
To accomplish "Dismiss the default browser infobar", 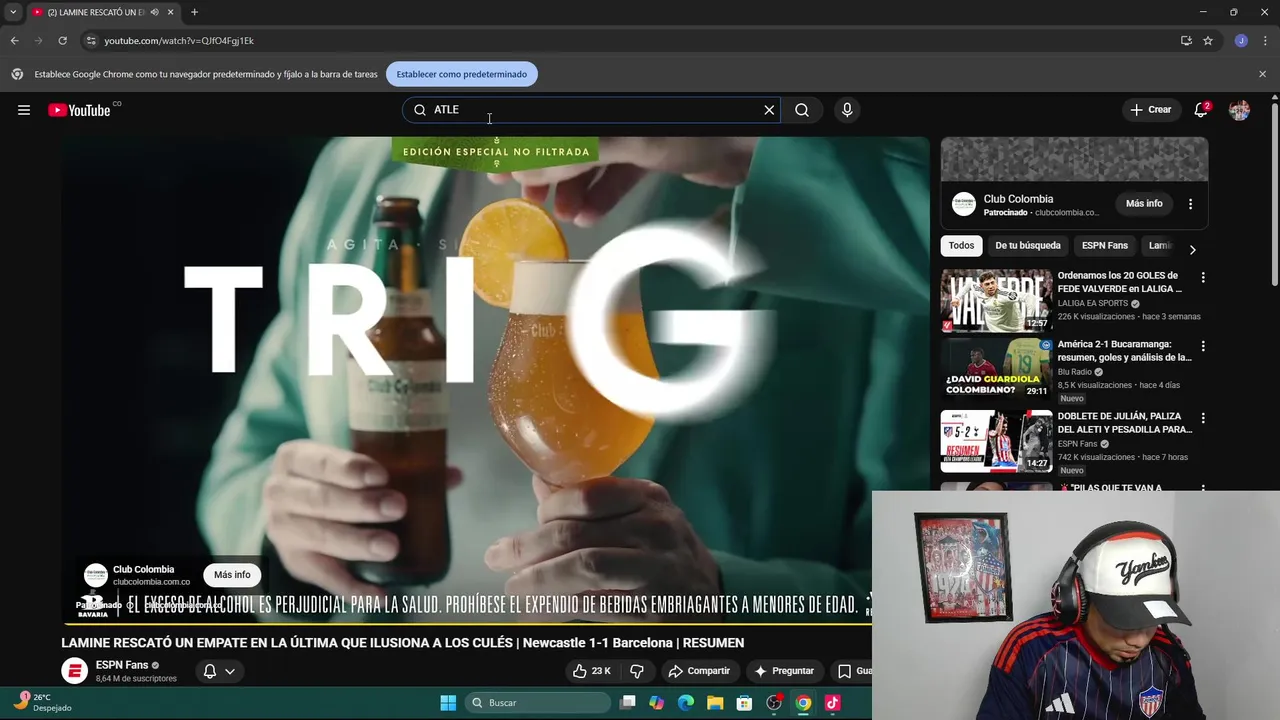I will coord(1262,74).
